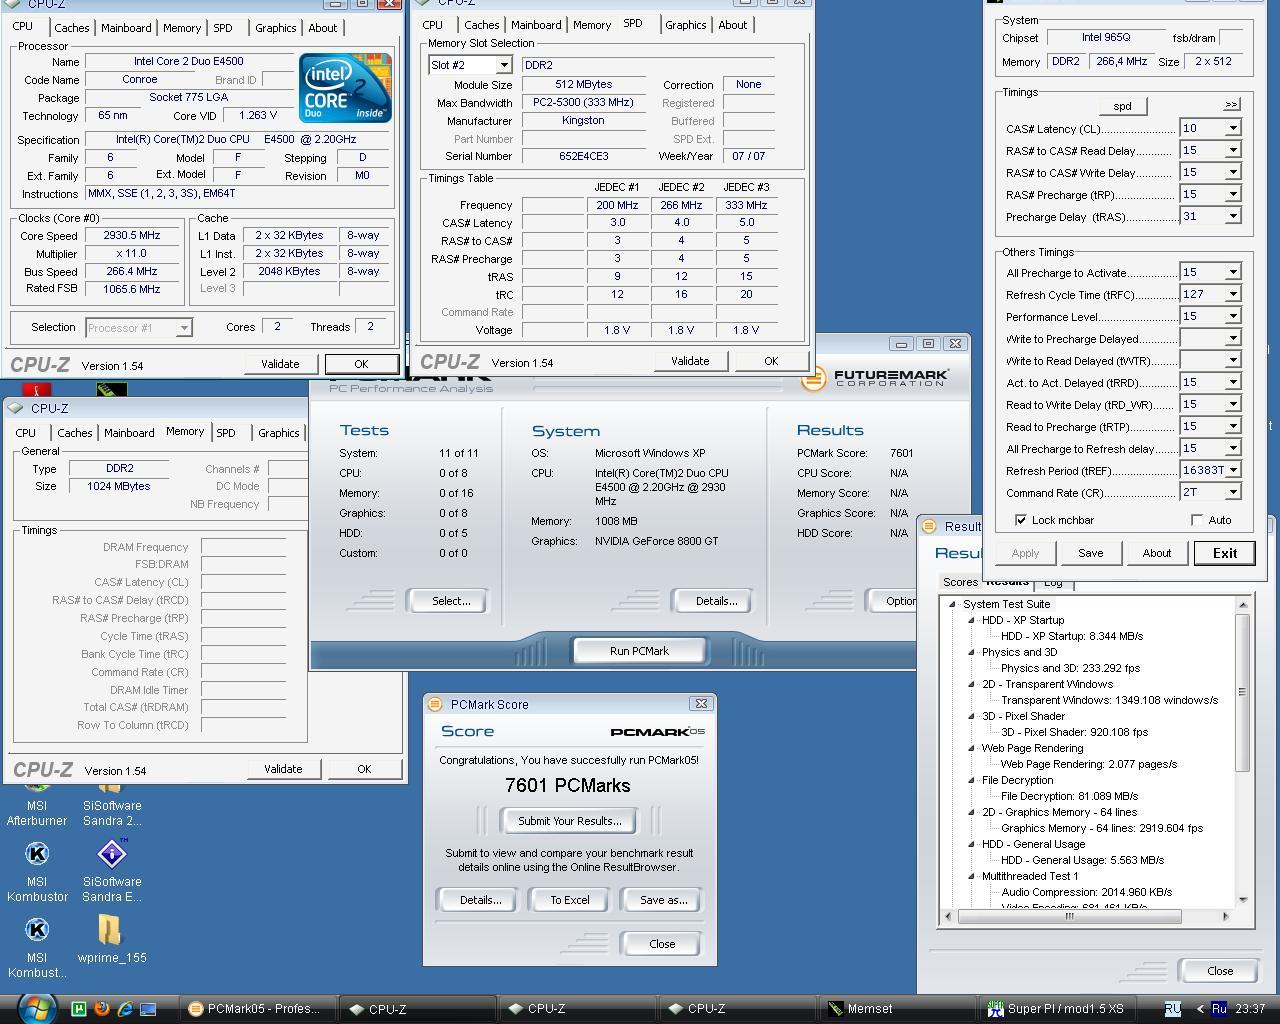Click spd button in Memset Timings

[1122, 106]
